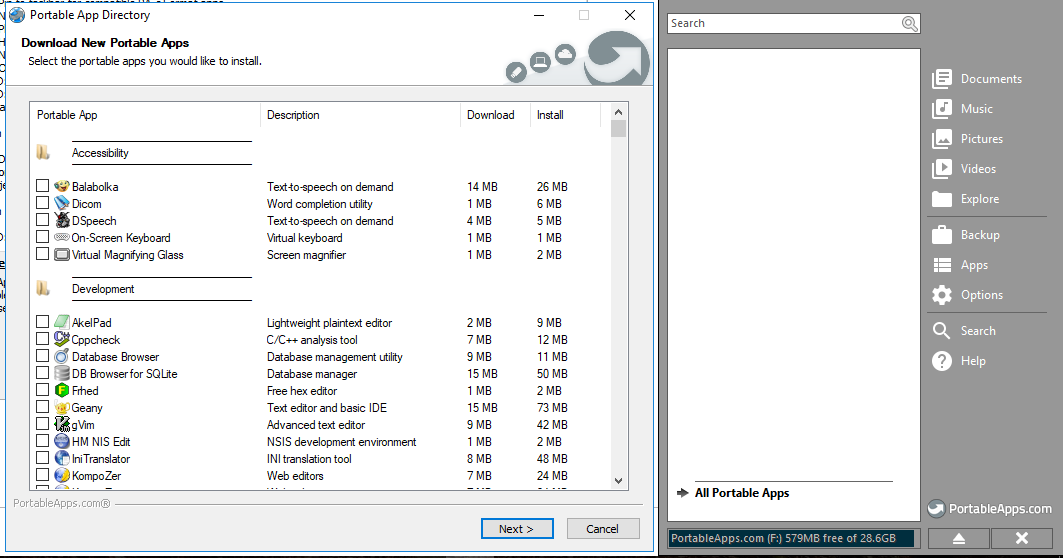This screenshot has width=1063, height=558.
Task: Select the Development category heading
Action: [103, 289]
